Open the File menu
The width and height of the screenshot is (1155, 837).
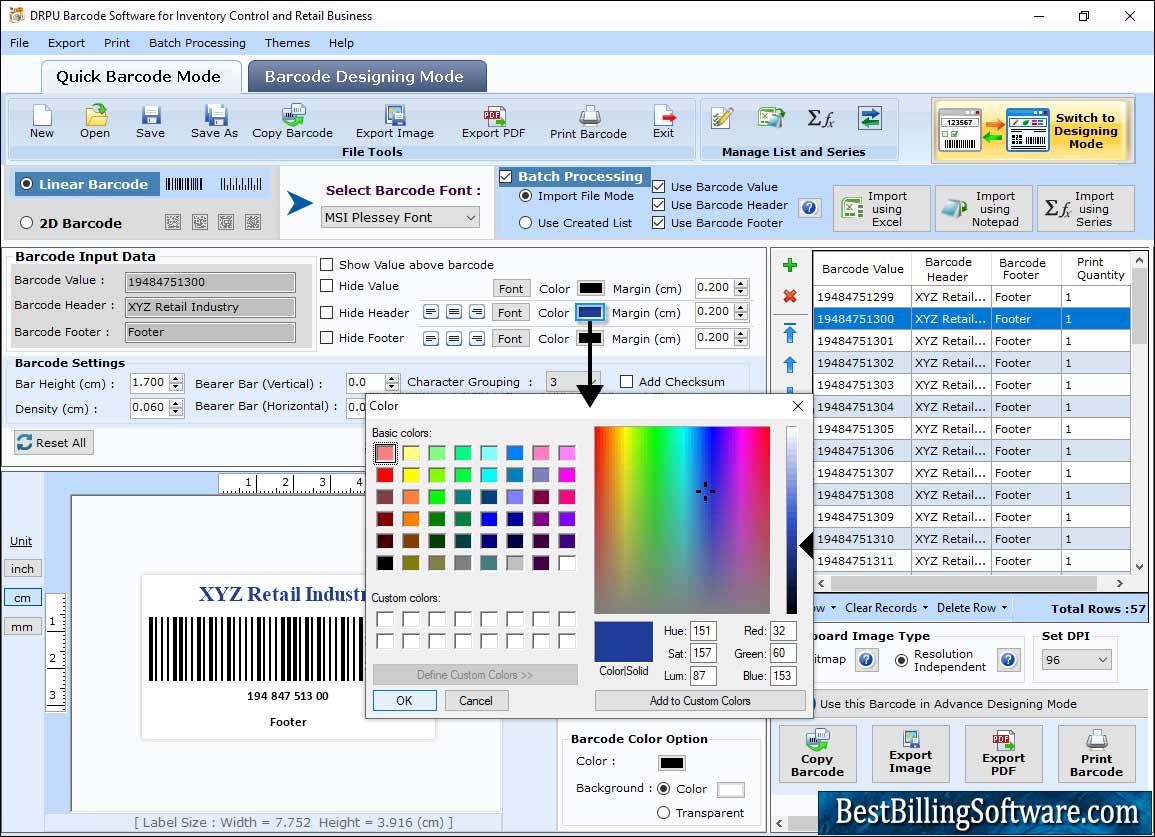pyautogui.click(x=20, y=43)
